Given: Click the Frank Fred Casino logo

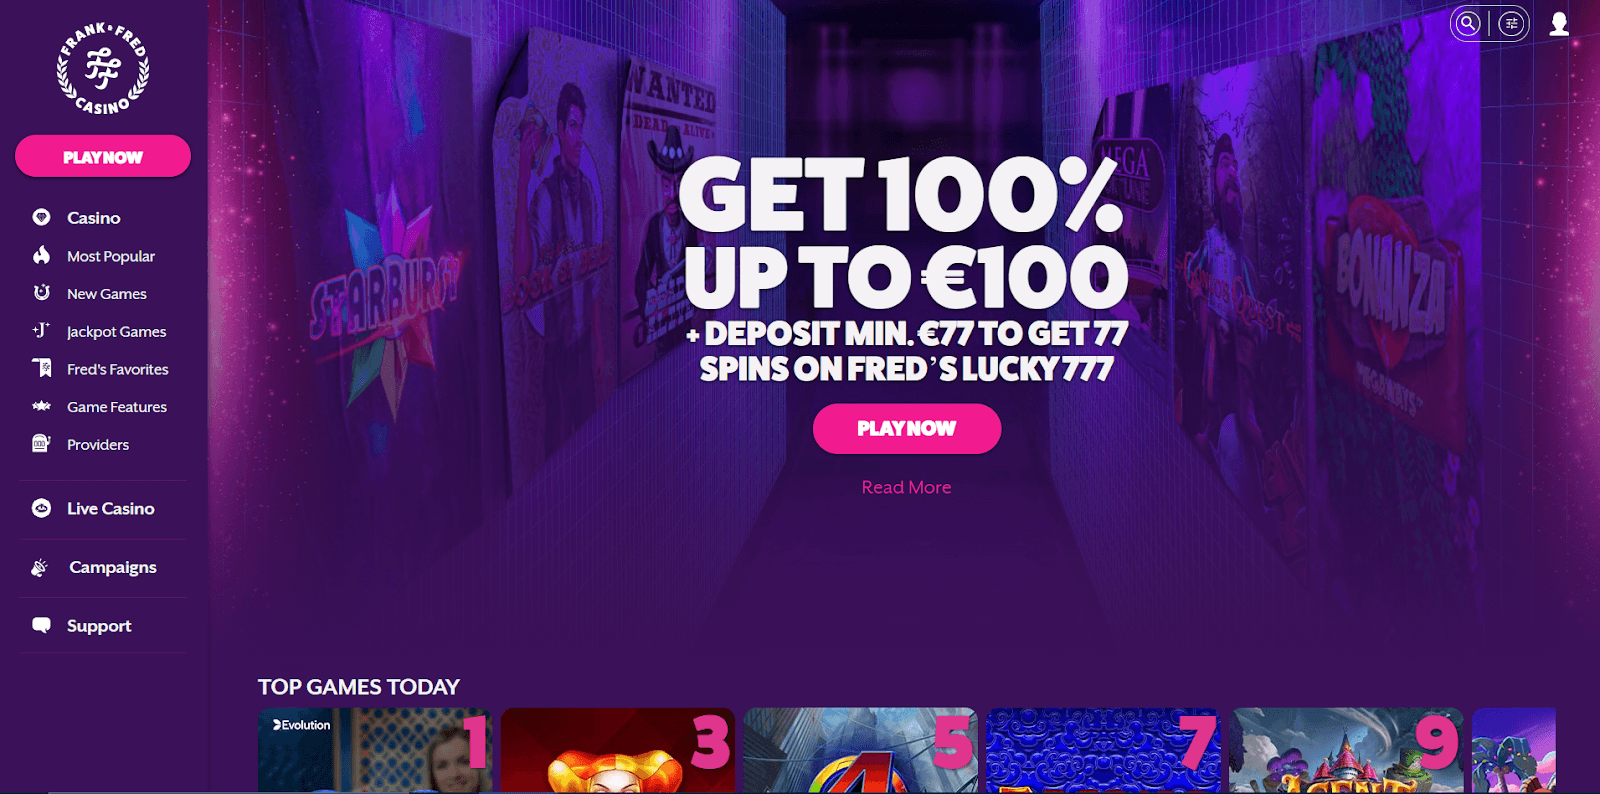Looking at the screenshot, I should pos(103,68).
